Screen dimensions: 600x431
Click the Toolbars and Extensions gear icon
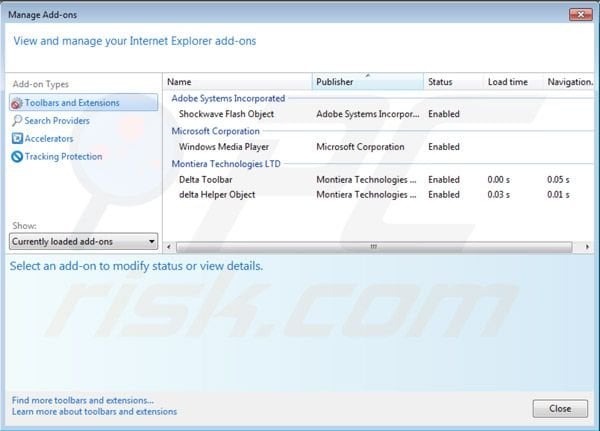point(17,103)
